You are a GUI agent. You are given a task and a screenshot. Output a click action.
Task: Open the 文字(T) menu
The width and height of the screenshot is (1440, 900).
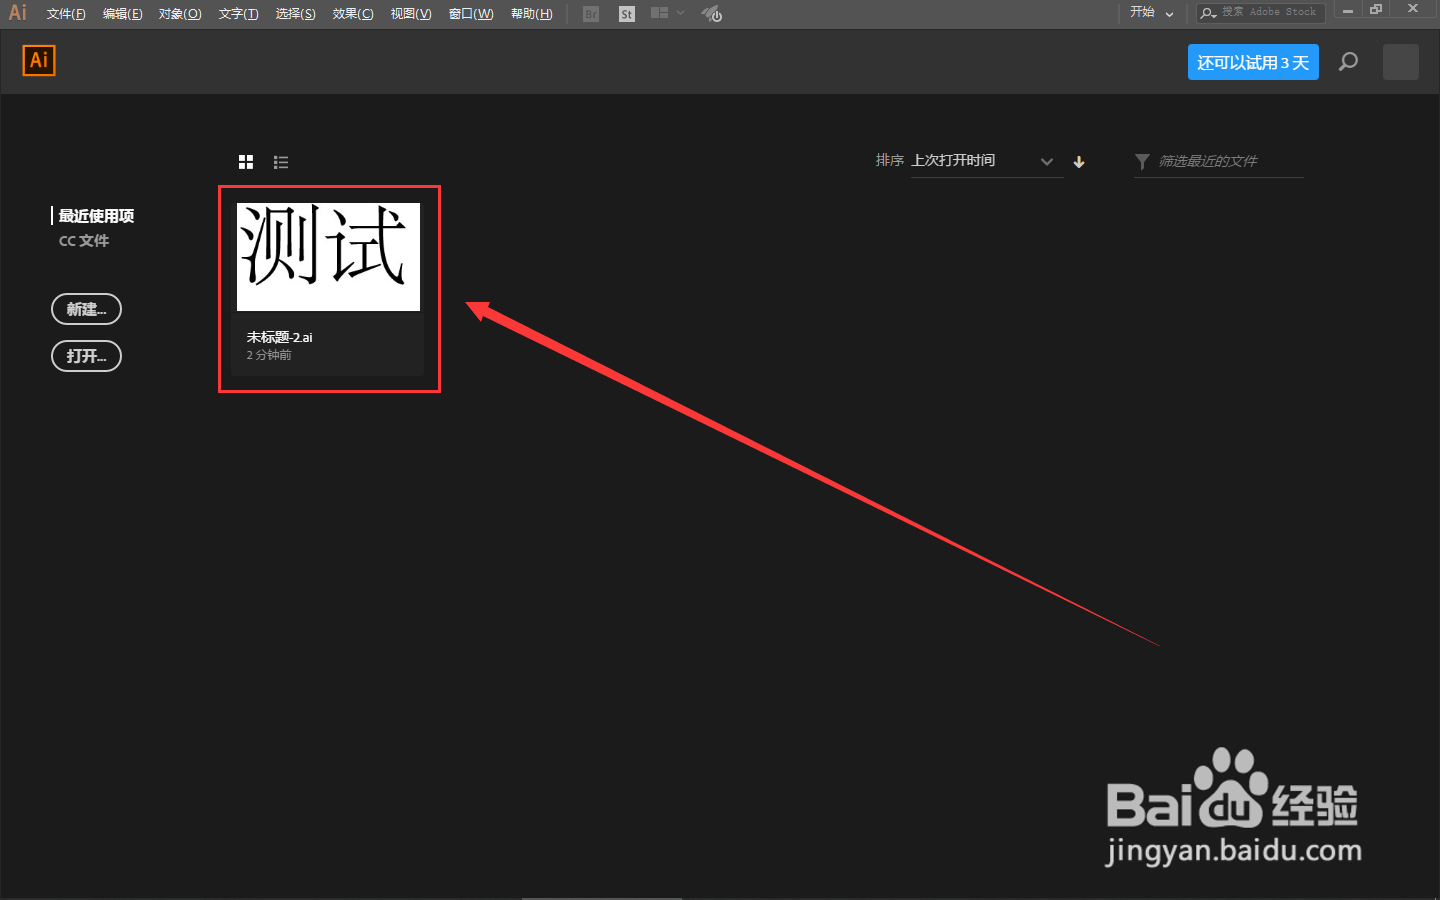tap(238, 14)
